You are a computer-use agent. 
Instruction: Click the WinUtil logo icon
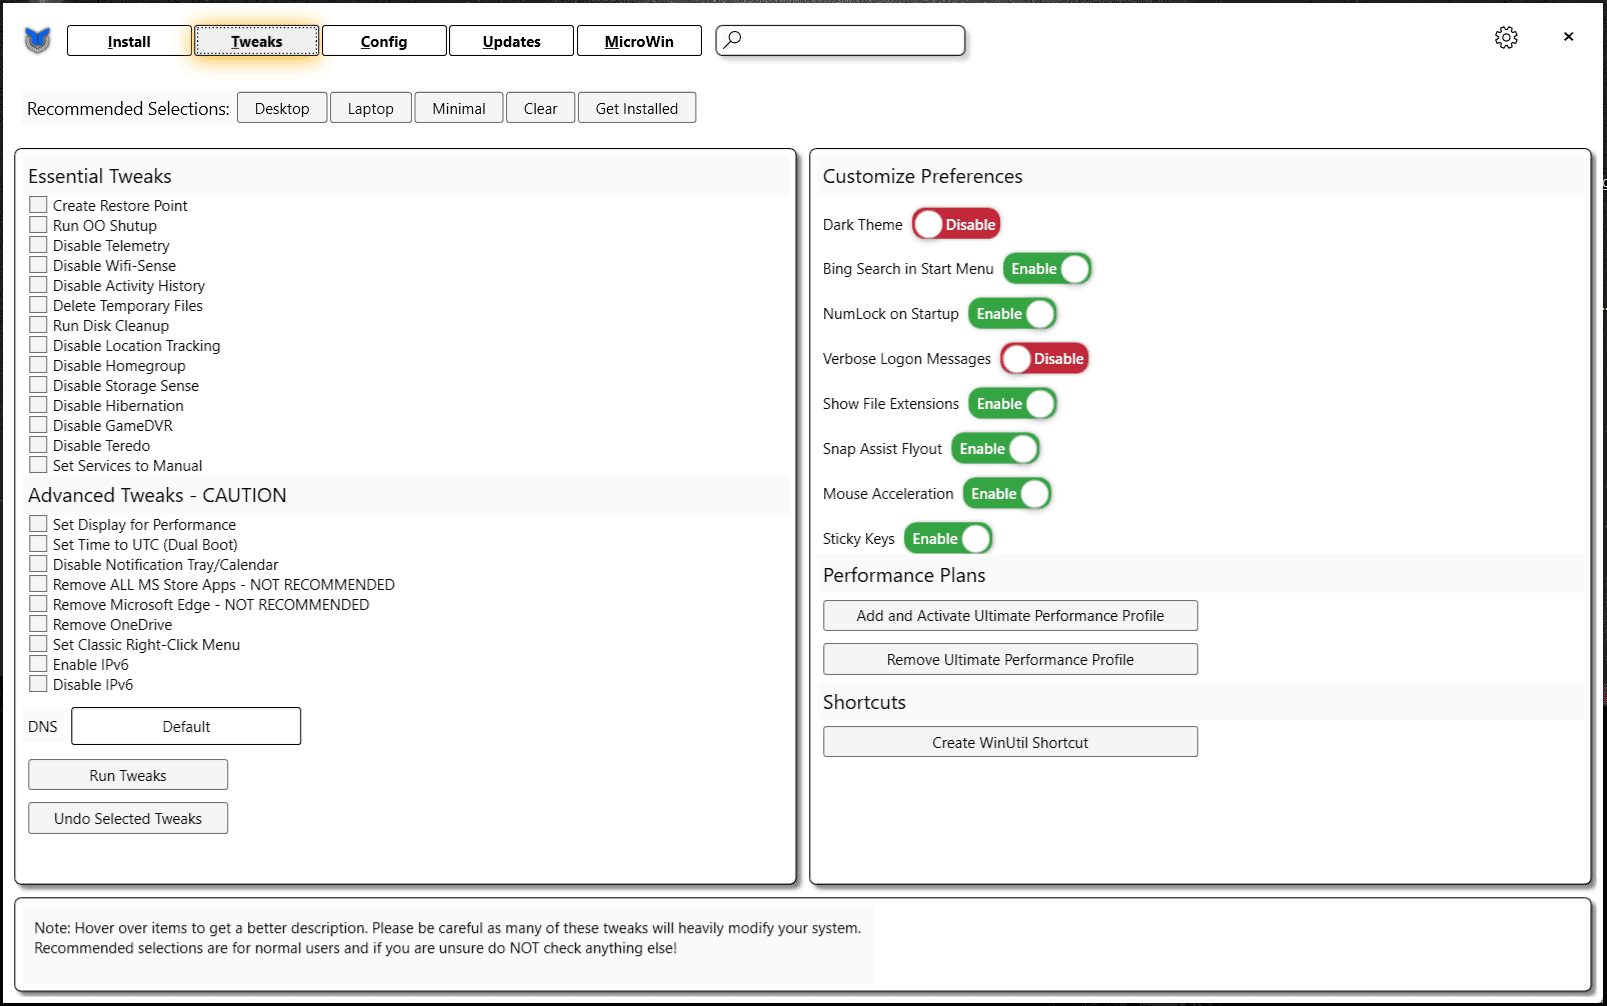pyautogui.click(x=37, y=41)
